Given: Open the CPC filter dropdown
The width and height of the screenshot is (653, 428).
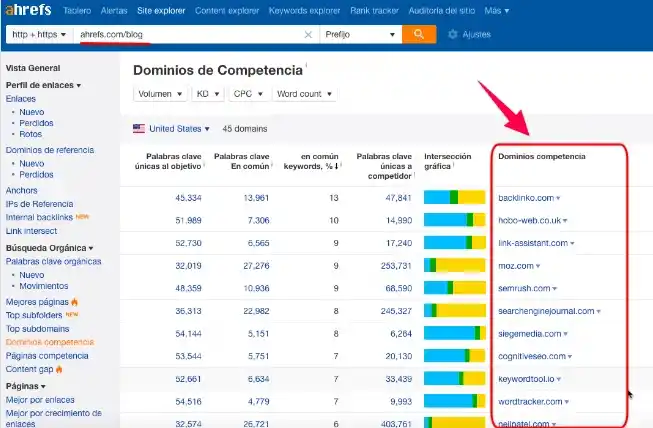Looking at the screenshot, I should pyautogui.click(x=248, y=94).
